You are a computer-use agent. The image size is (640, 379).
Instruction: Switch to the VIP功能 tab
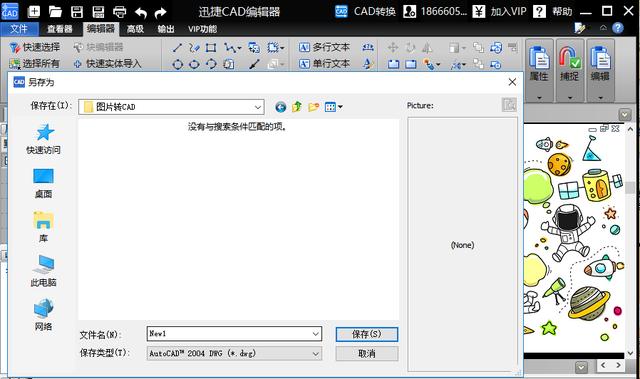[202, 29]
